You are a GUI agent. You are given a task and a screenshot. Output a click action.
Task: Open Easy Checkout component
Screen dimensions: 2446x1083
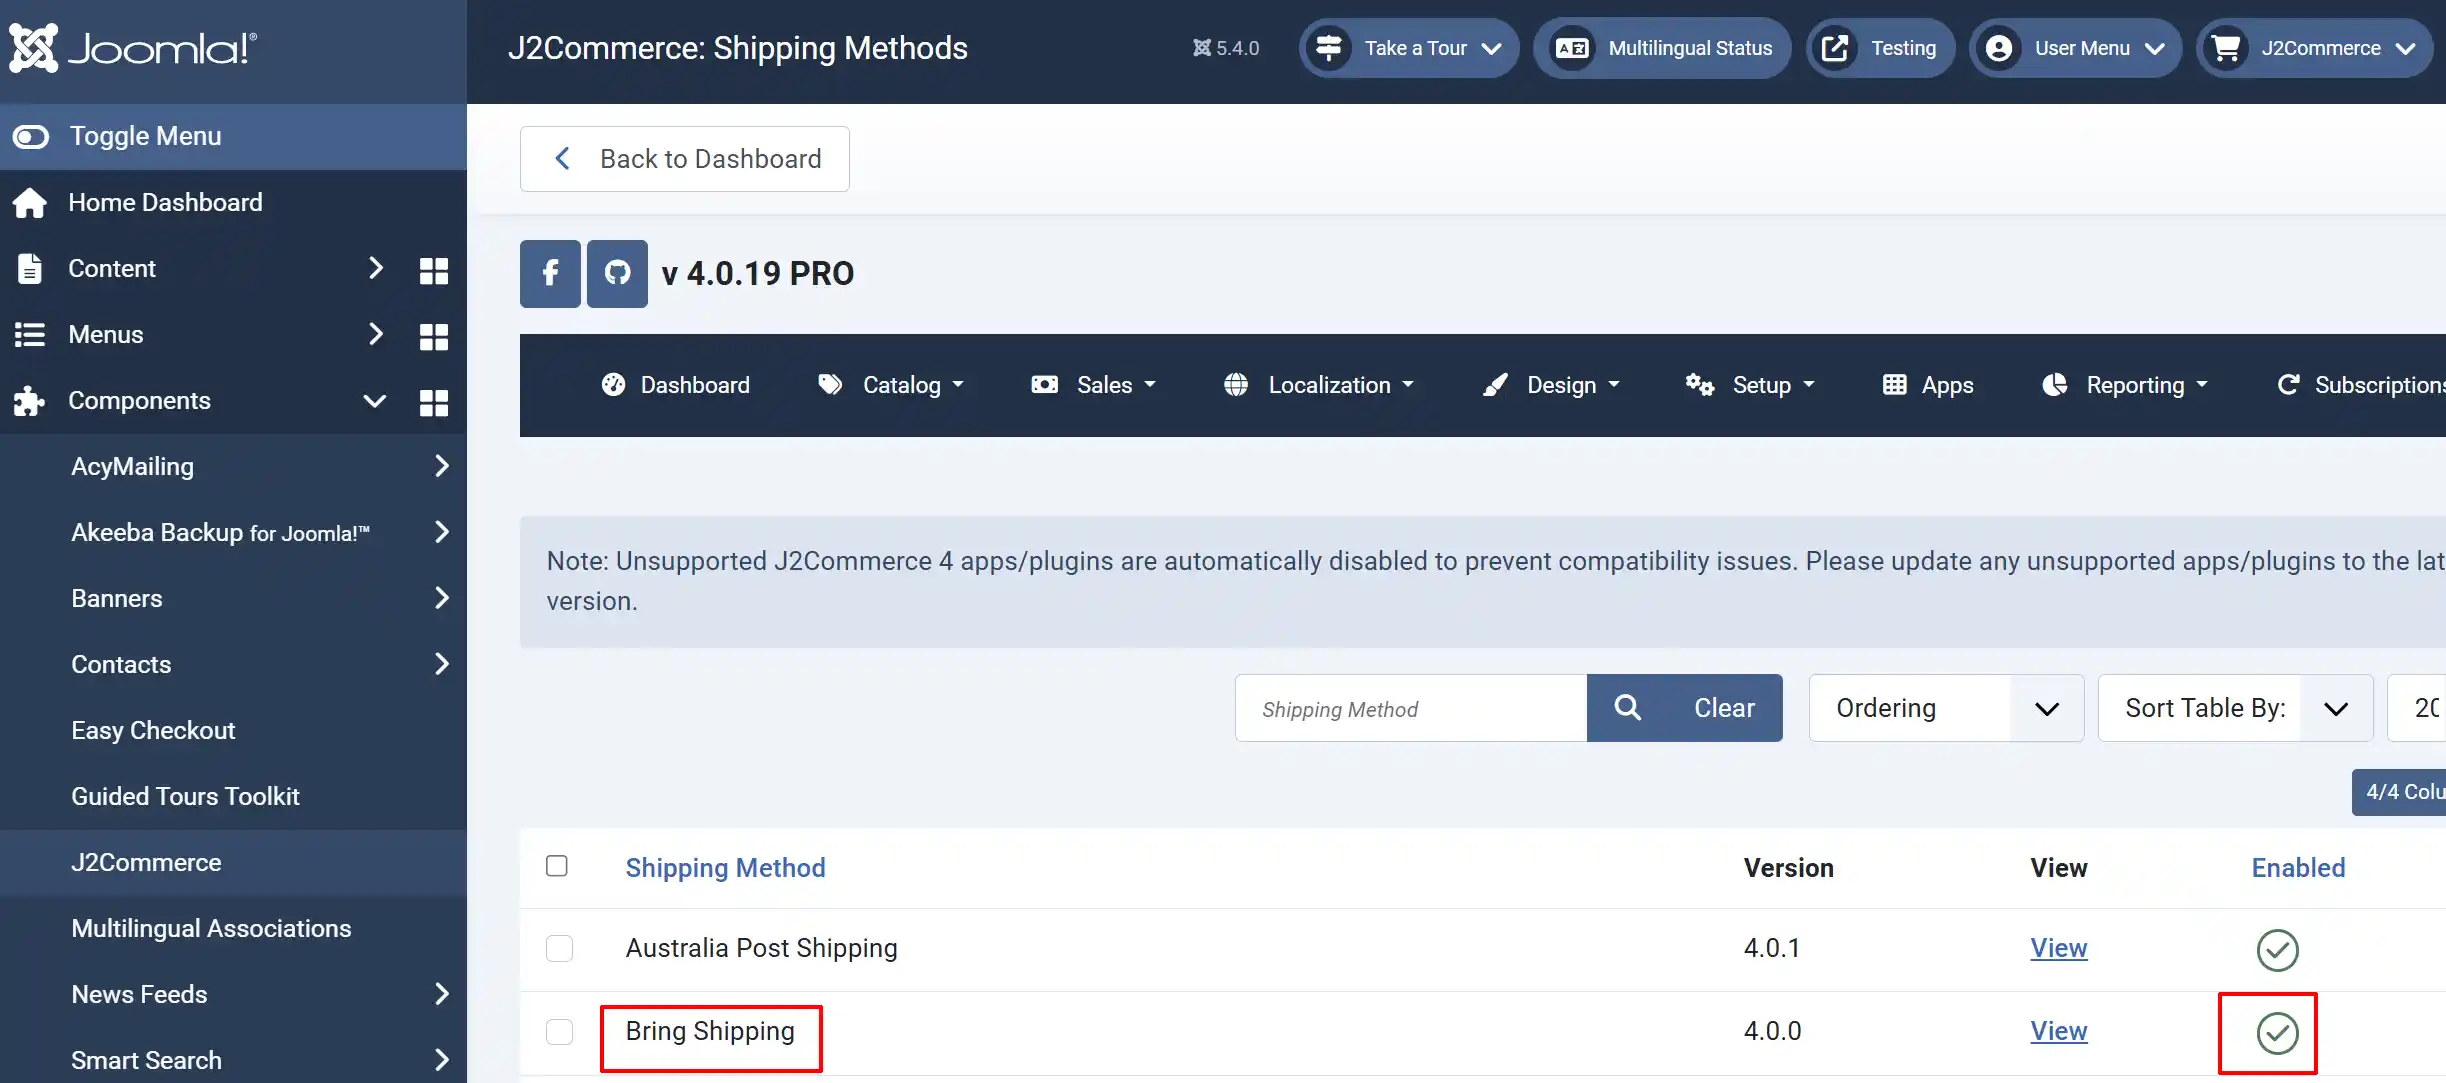(153, 730)
